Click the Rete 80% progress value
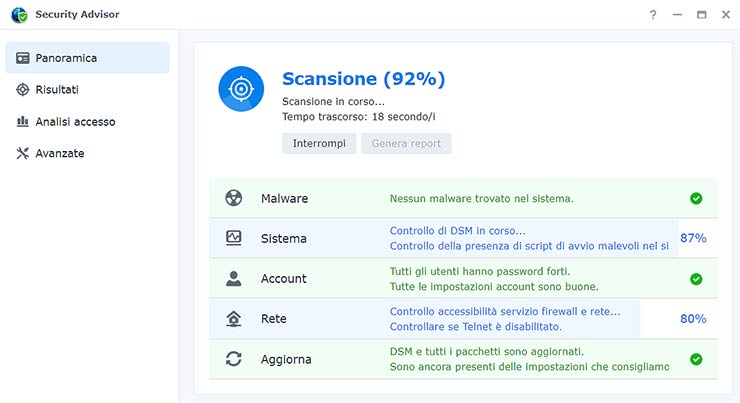The width and height of the screenshot is (740, 403). point(693,319)
